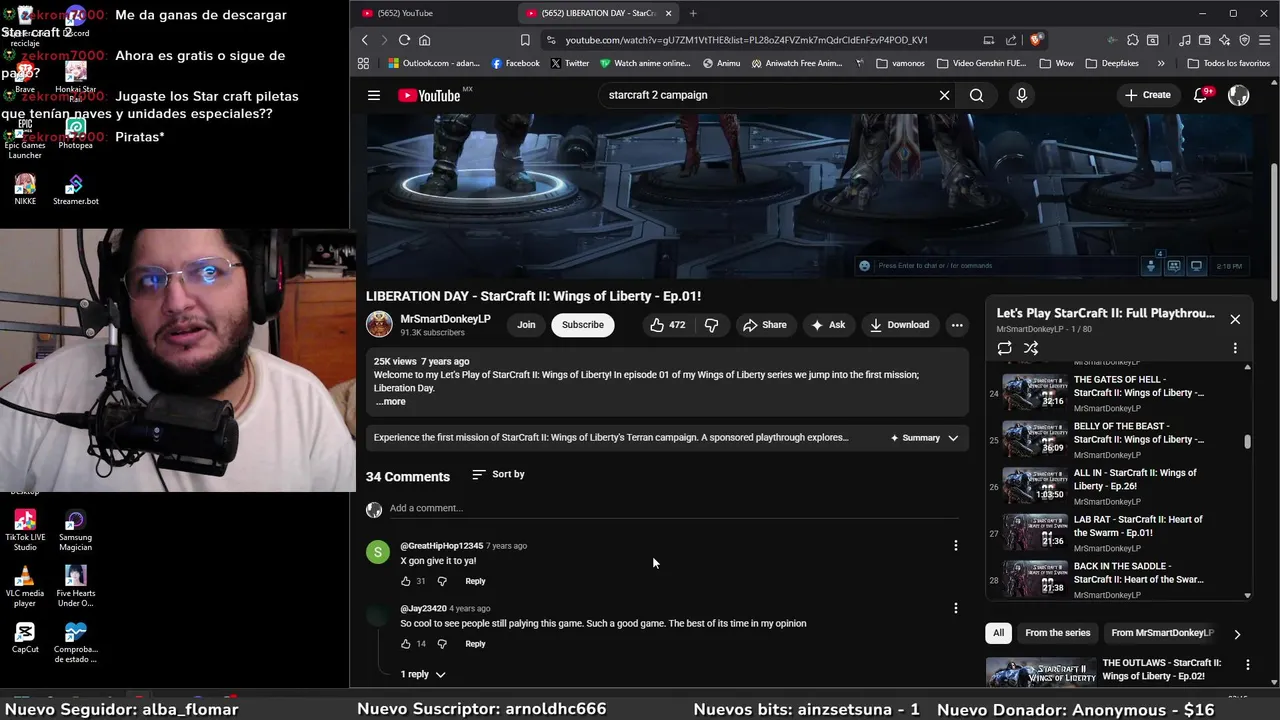Image resolution: width=1280 pixels, height=720 pixels.
Task: Click the Ask button
Action: pos(828,325)
